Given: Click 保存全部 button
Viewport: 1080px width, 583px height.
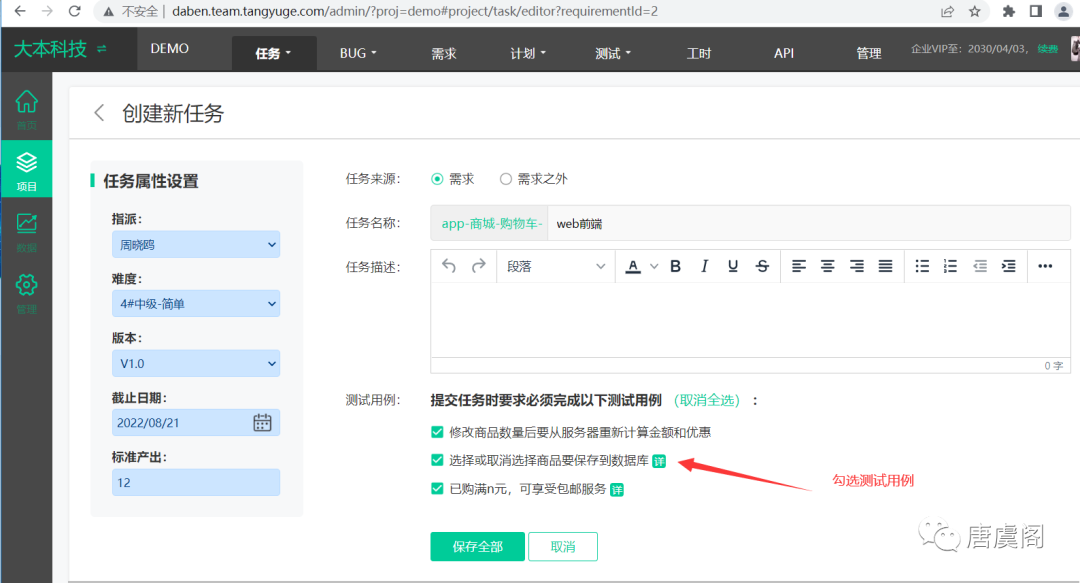Looking at the screenshot, I should [x=477, y=546].
